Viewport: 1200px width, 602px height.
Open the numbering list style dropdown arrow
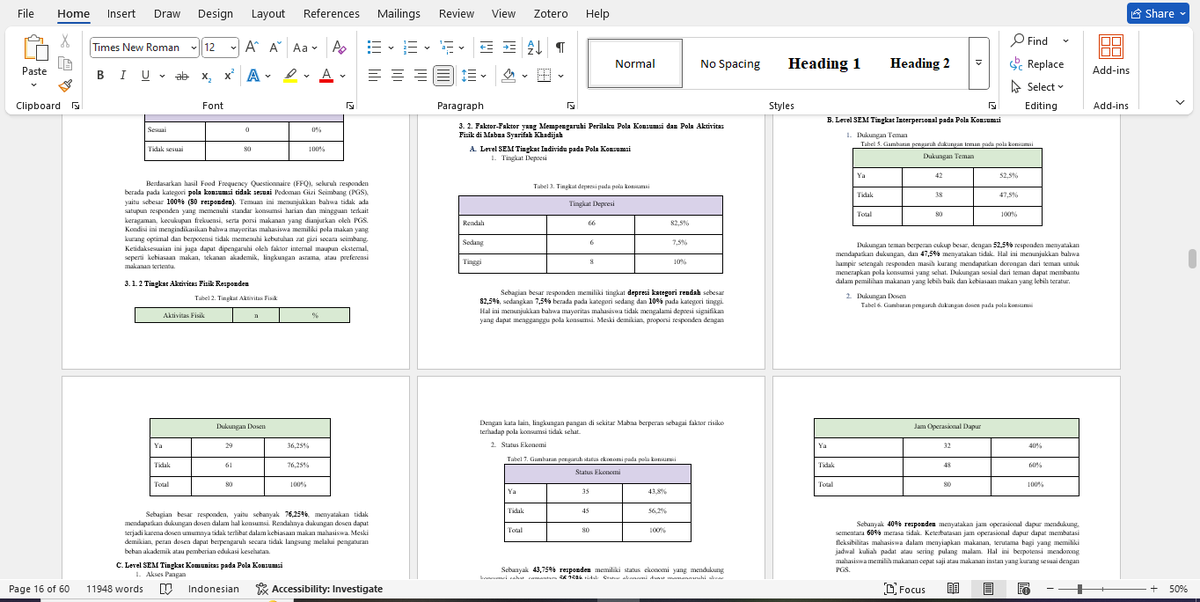coord(428,47)
